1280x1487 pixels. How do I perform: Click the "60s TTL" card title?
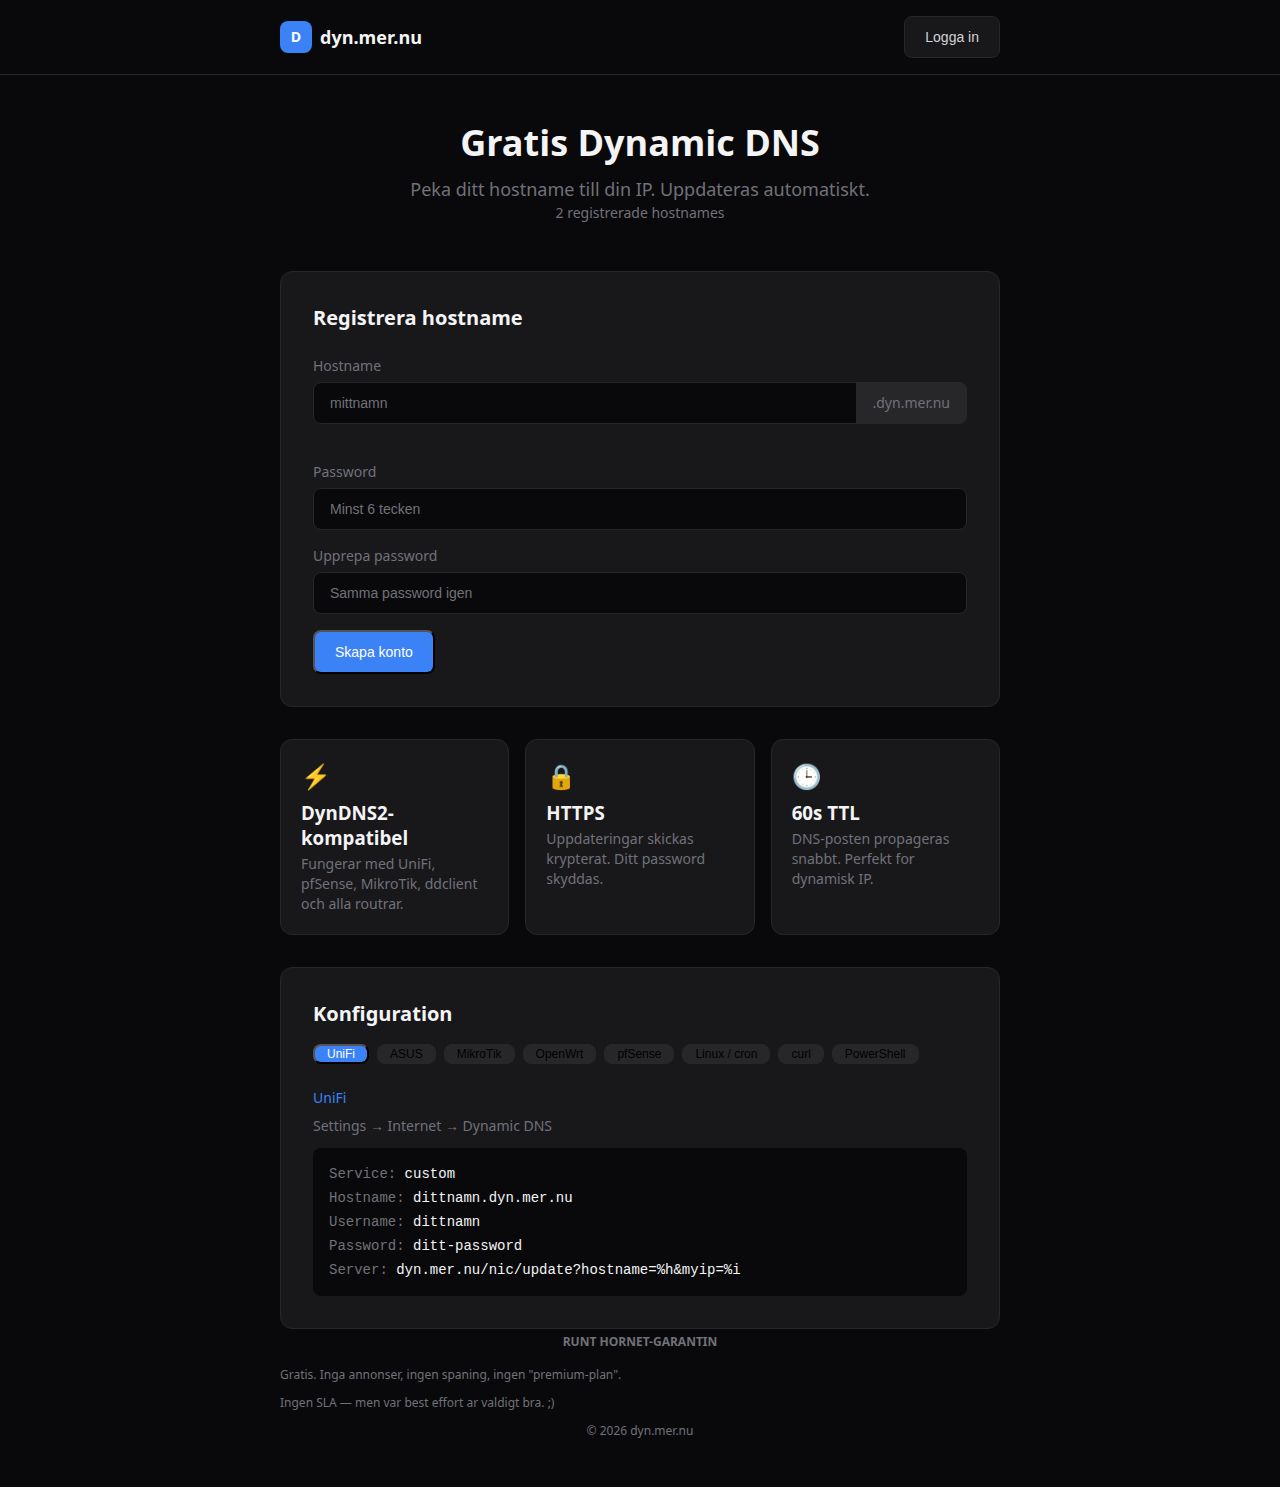pyautogui.click(x=826, y=813)
